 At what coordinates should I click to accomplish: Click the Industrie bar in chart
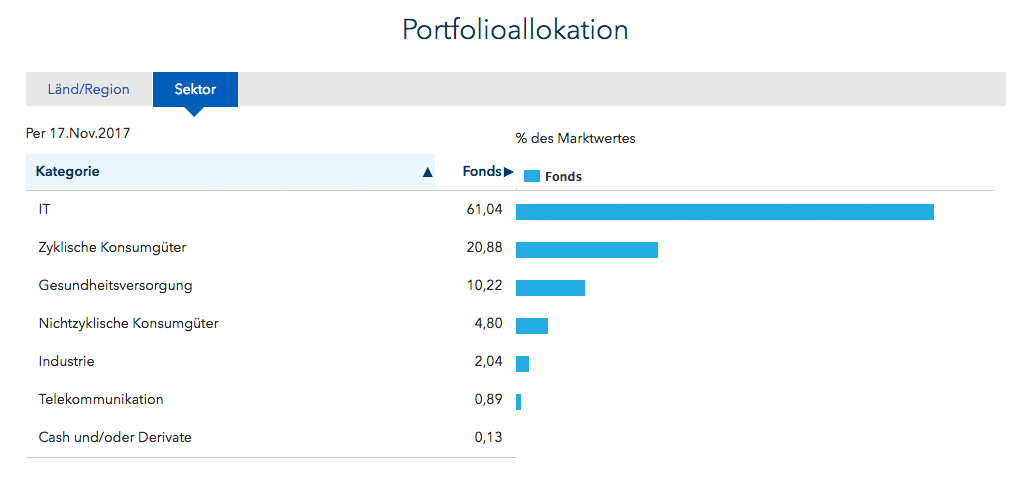pos(522,364)
